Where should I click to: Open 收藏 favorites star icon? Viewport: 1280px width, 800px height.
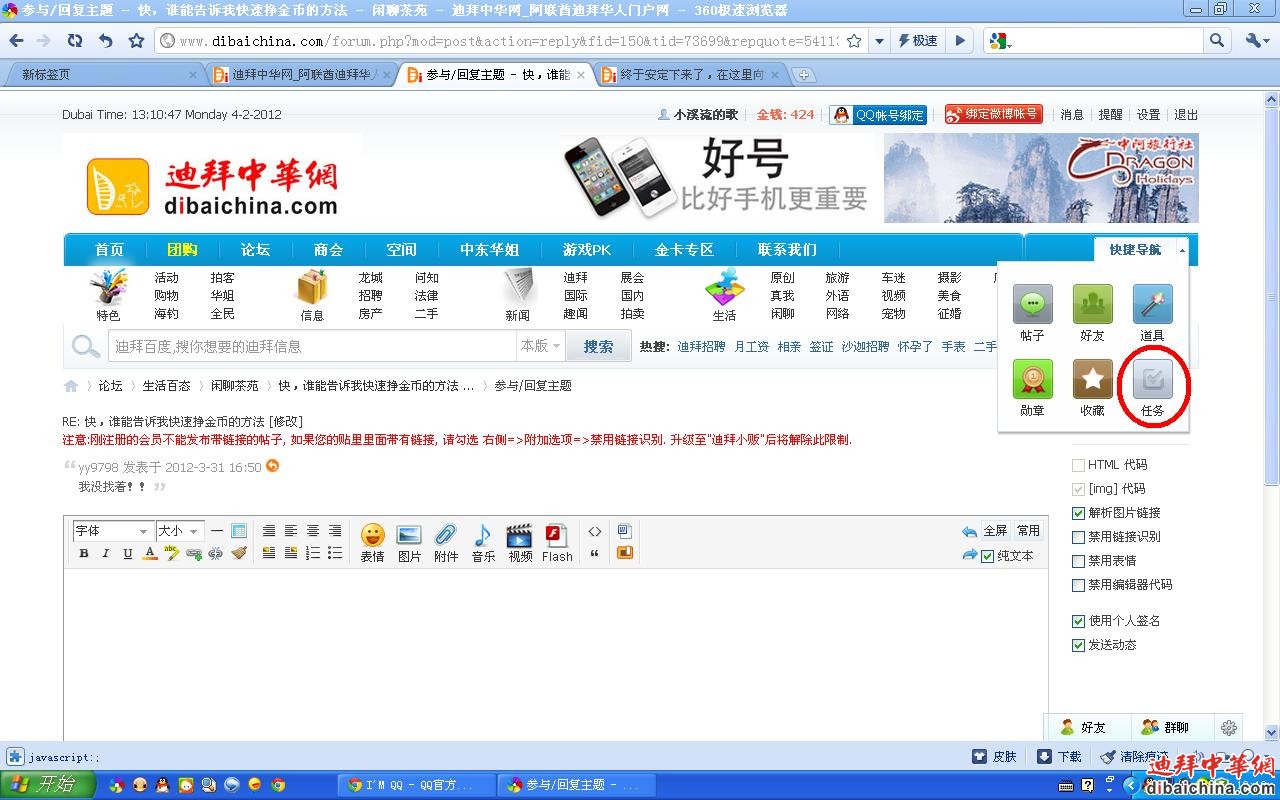(x=1092, y=389)
